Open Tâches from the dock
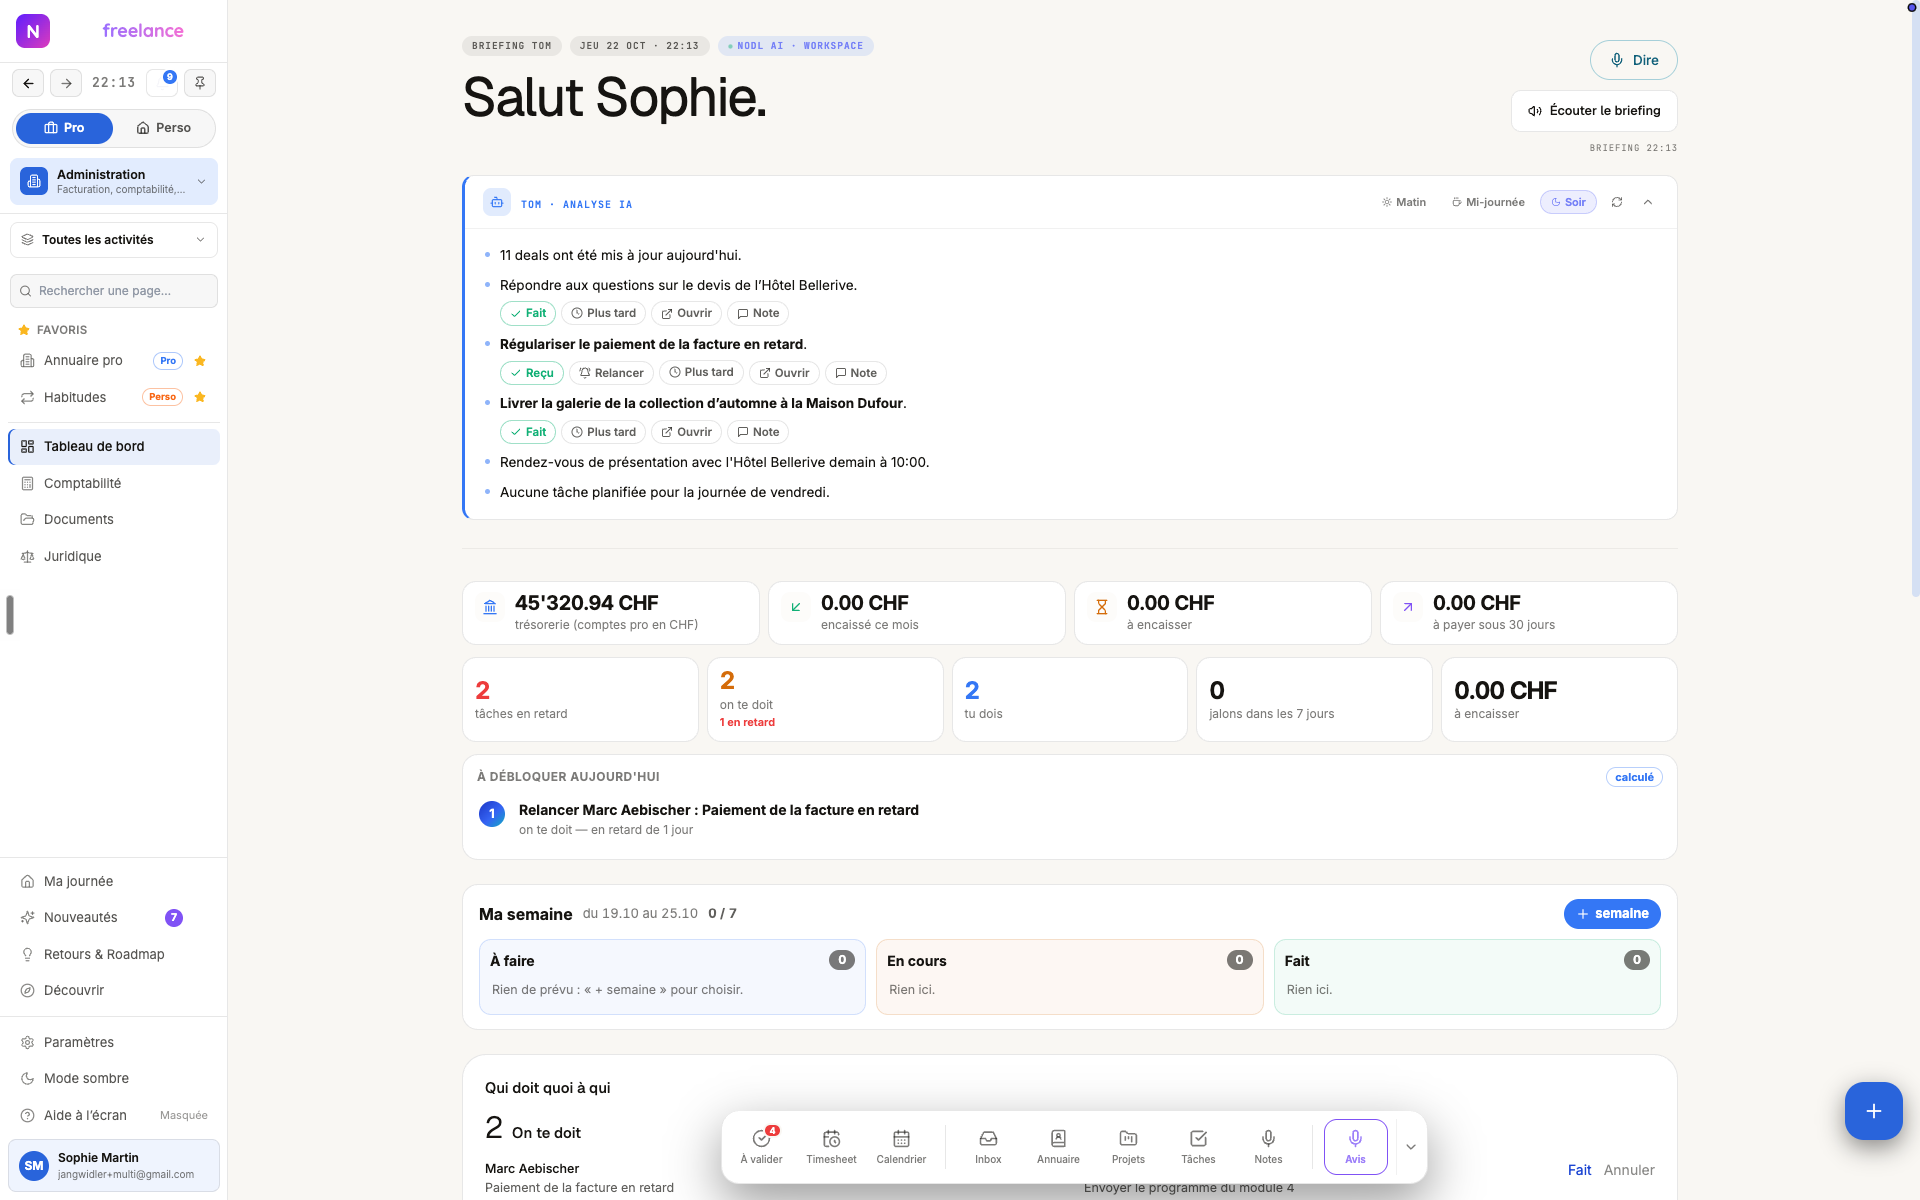The height and width of the screenshot is (1200, 1920). [x=1198, y=1146]
